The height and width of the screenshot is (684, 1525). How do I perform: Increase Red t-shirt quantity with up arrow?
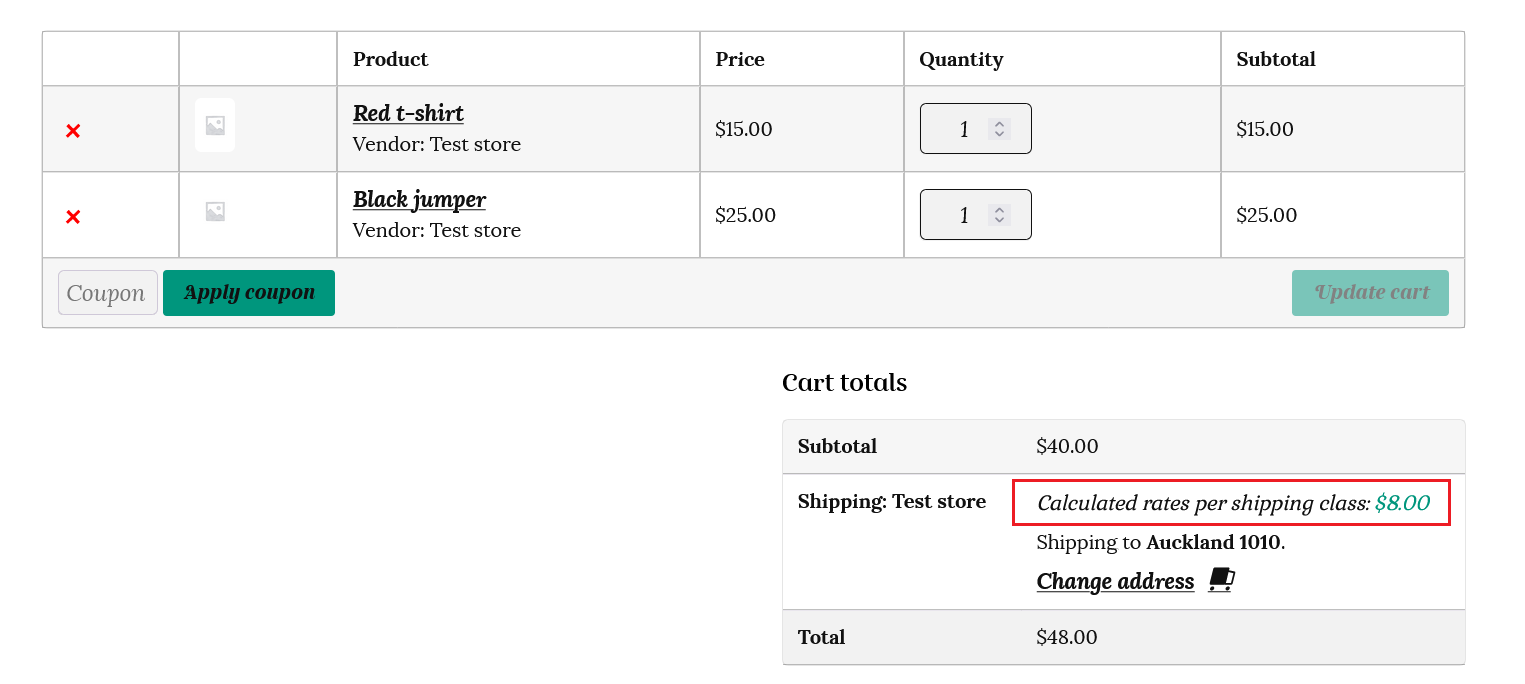pyautogui.click(x=999, y=124)
